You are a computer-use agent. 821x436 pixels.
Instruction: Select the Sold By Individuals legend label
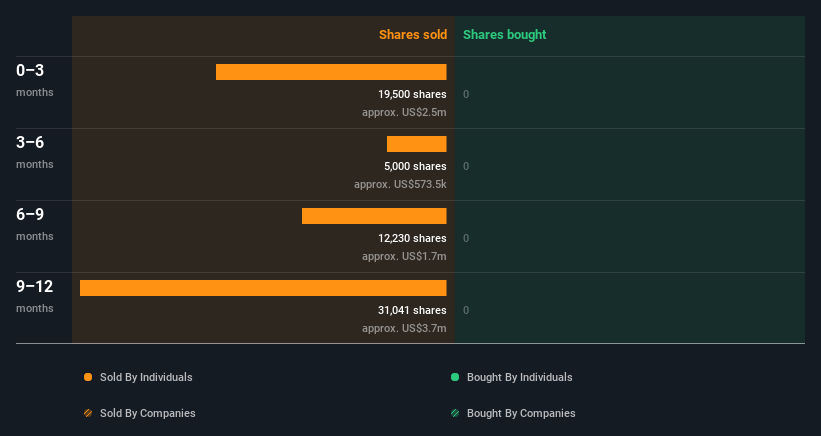click(x=146, y=377)
